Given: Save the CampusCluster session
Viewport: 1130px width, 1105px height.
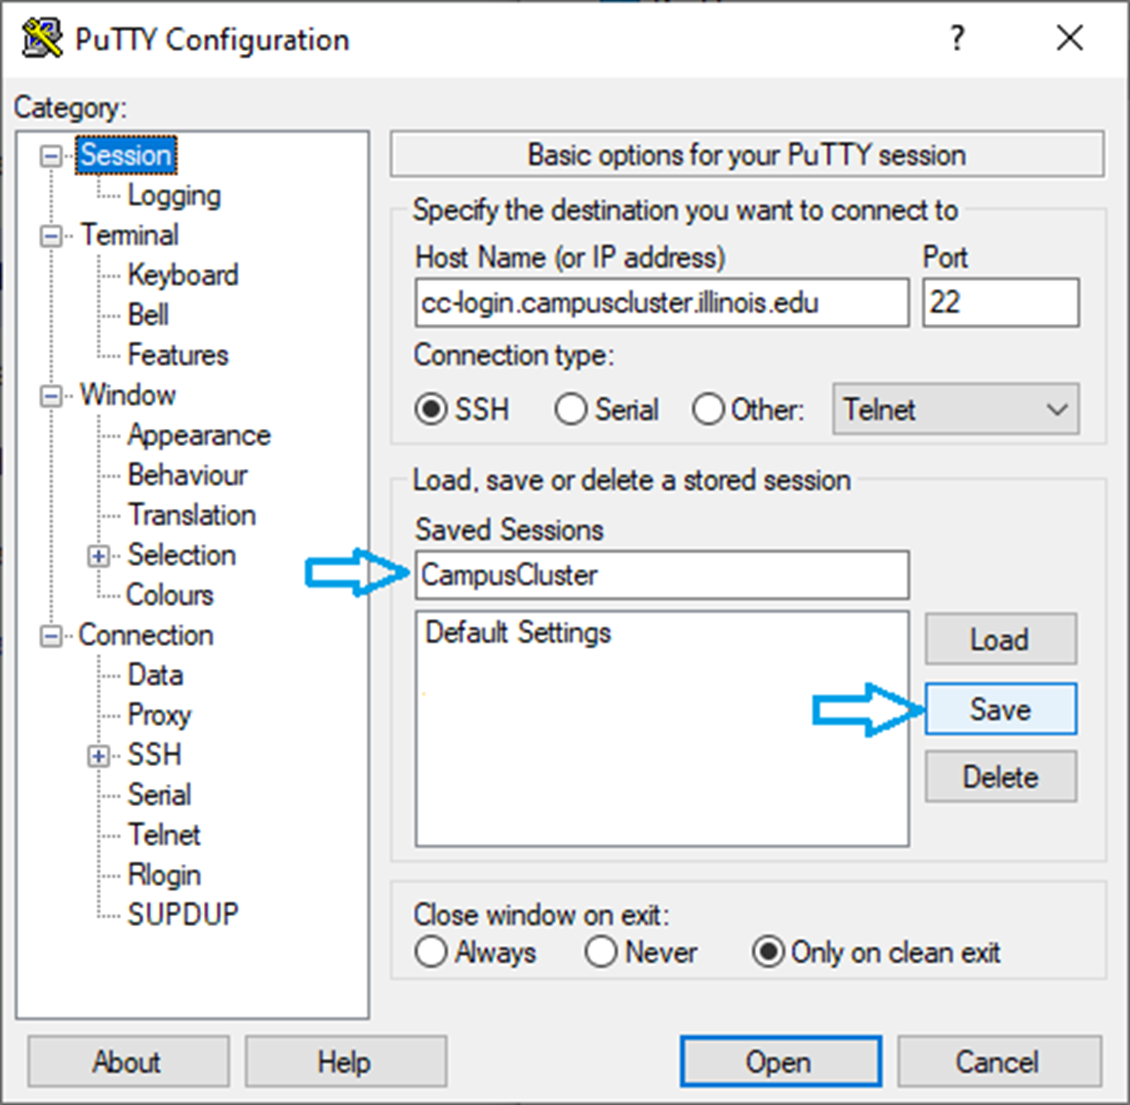Looking at the screenshot, I should pos(1000,709).
